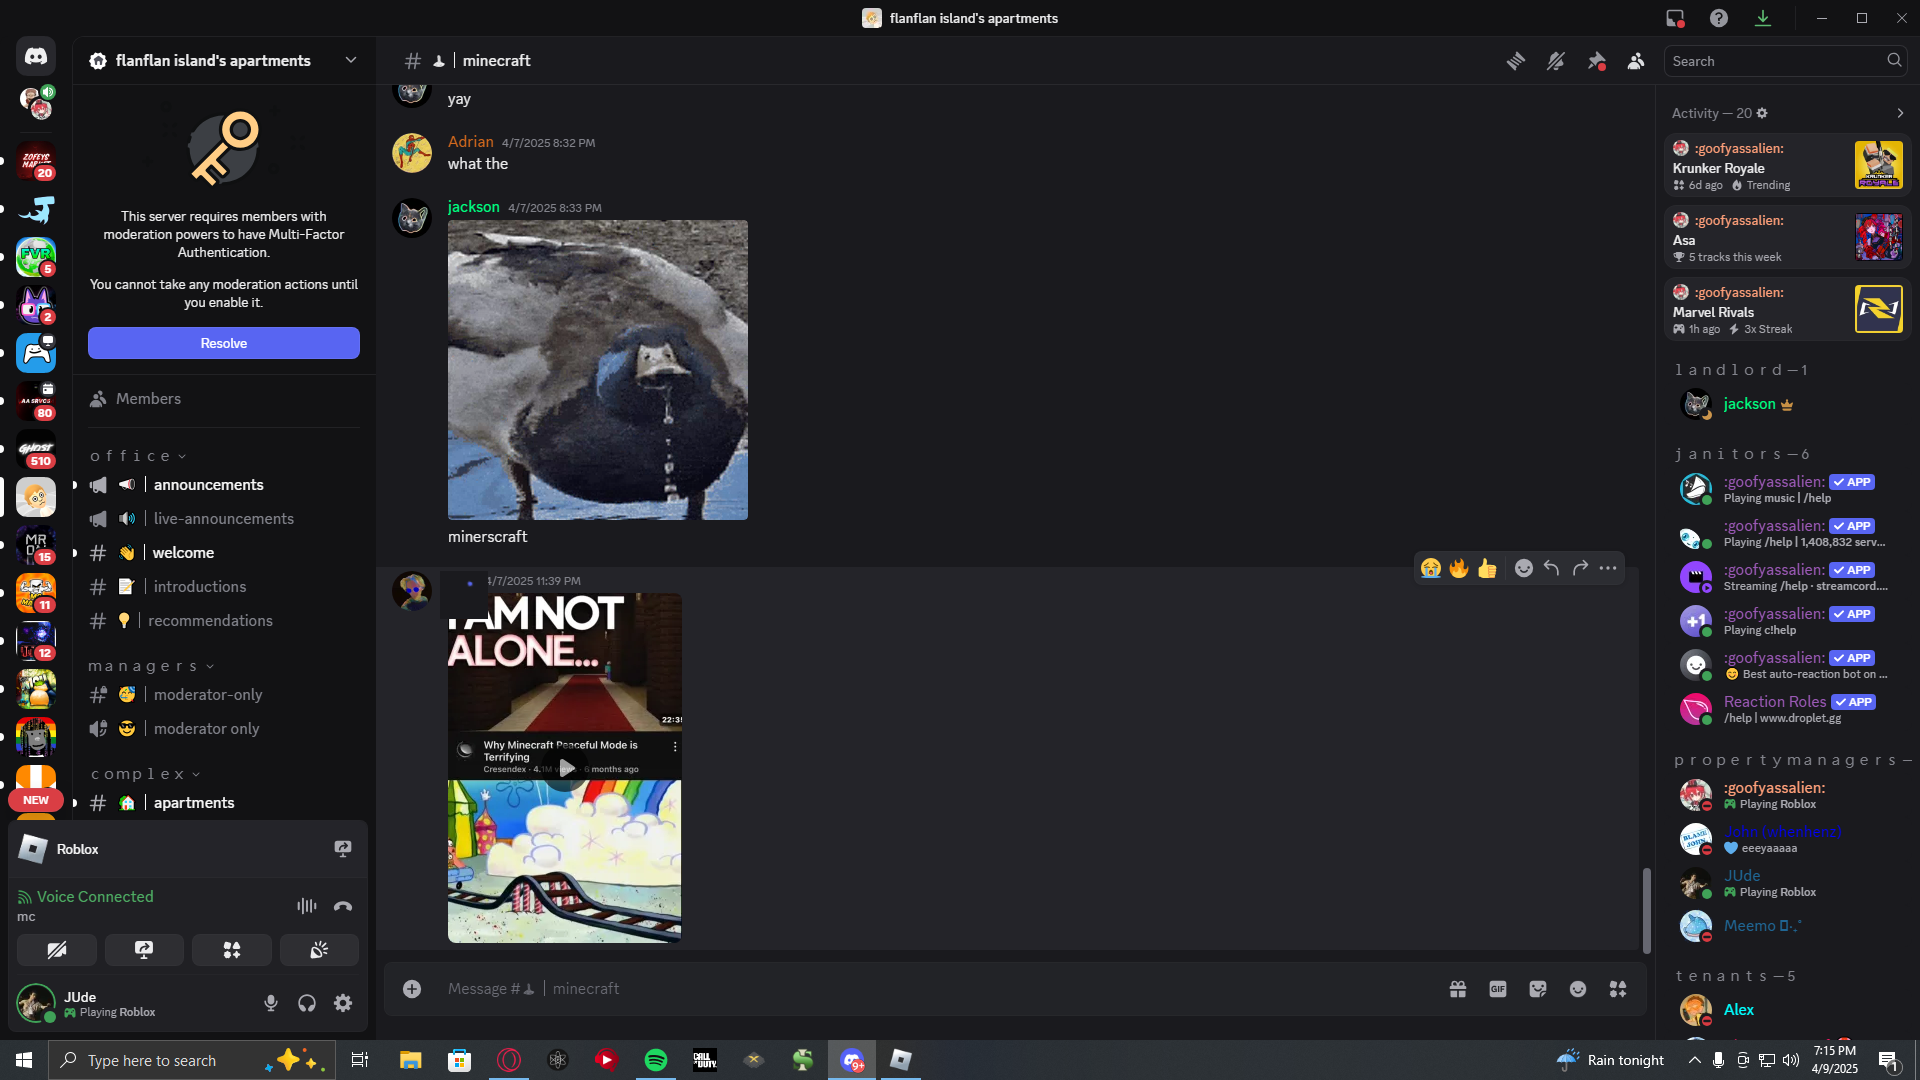The width and height of the screenshot is (1920, 1080).
Task: Open user settings gear
Action: (343, 1003)
